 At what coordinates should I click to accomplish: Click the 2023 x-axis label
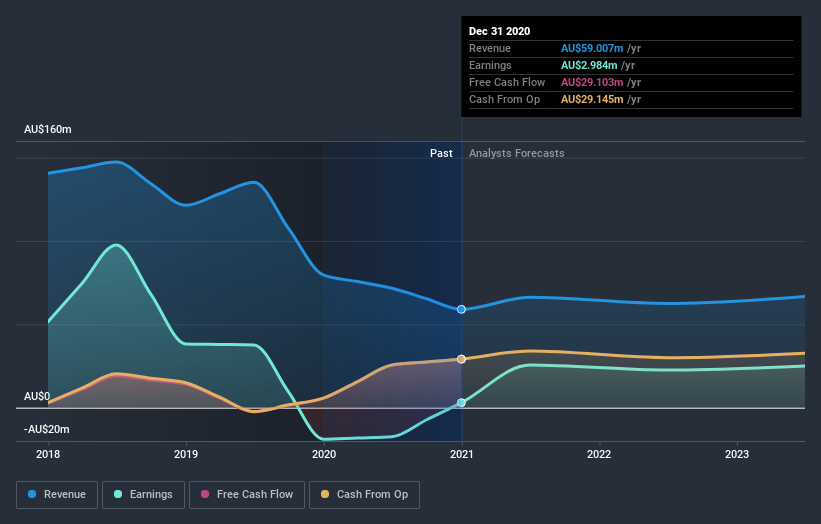pyautogui.click(x=737, y=454)
